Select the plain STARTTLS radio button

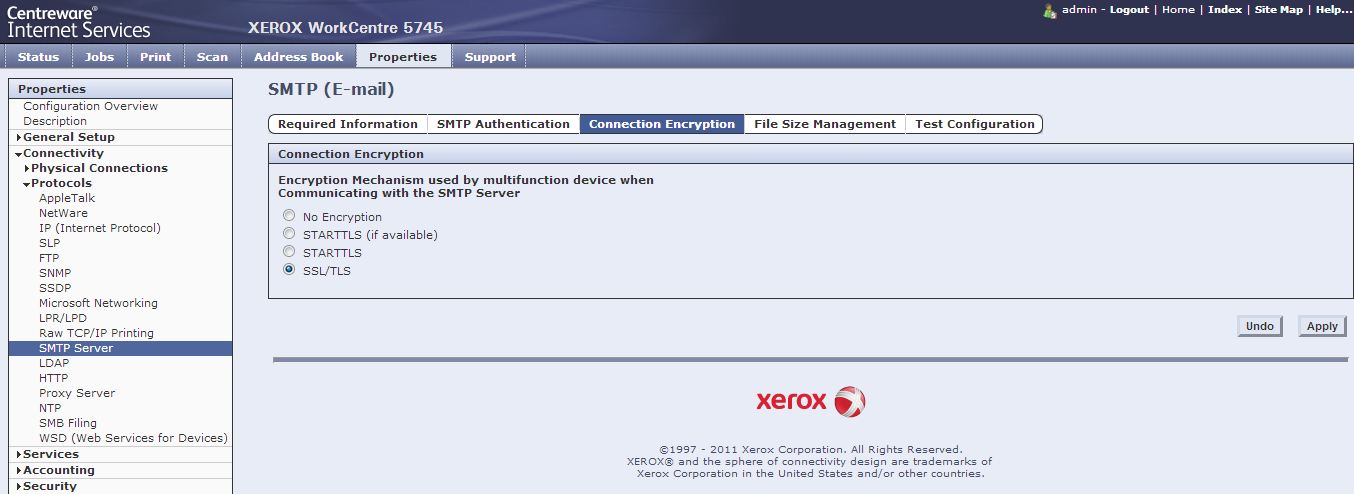point(289,252)
